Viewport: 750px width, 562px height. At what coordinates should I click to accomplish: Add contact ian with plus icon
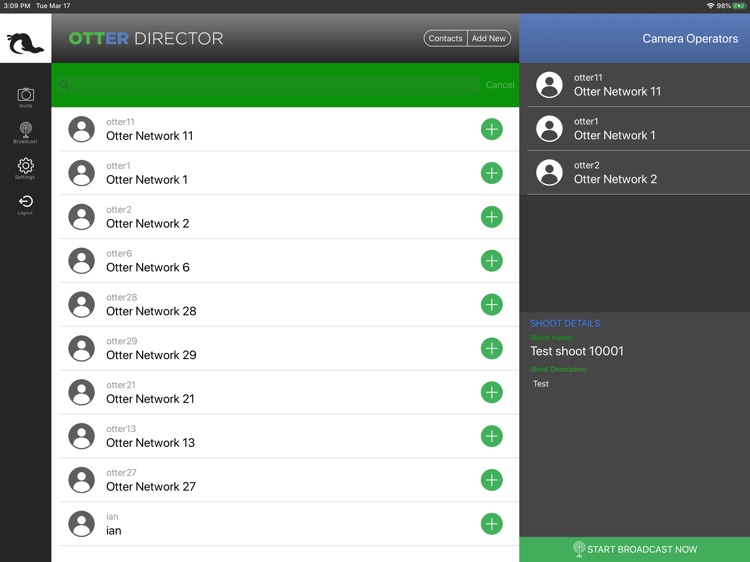[x=491, y=524]
